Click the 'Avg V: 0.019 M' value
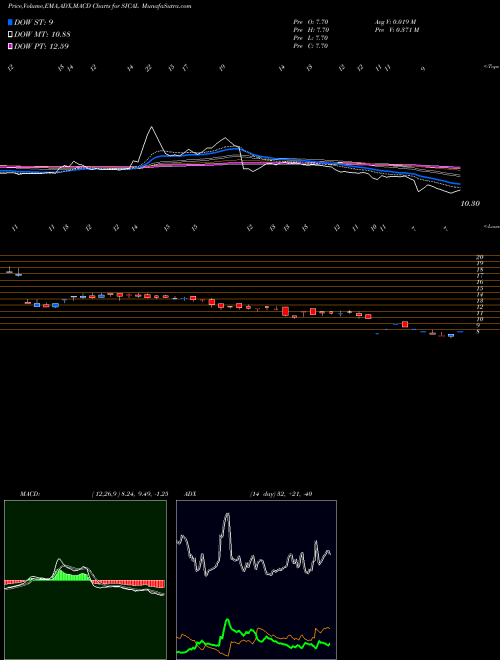The image size is (500, 660). [396, 22]
